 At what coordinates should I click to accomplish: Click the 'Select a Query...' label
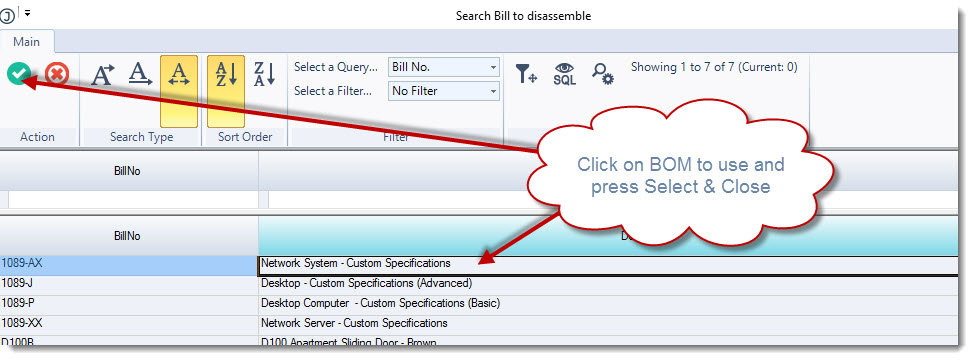tap(335, 67)
